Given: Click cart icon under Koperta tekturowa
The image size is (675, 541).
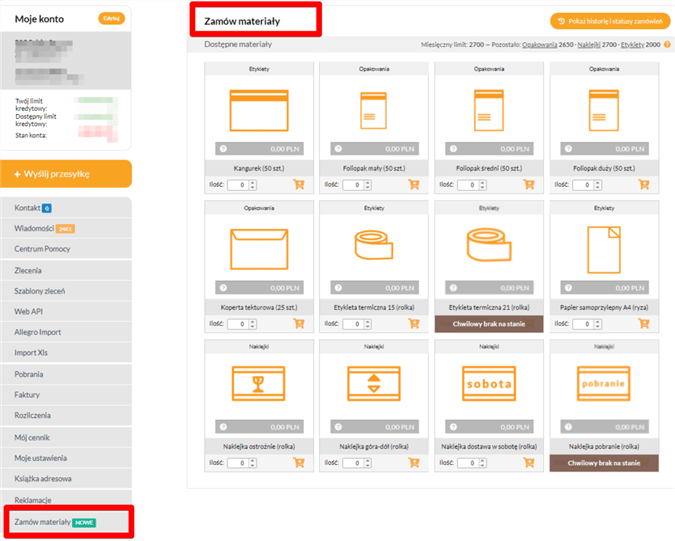Looking at the screenshot, I should tap(299, 324).
